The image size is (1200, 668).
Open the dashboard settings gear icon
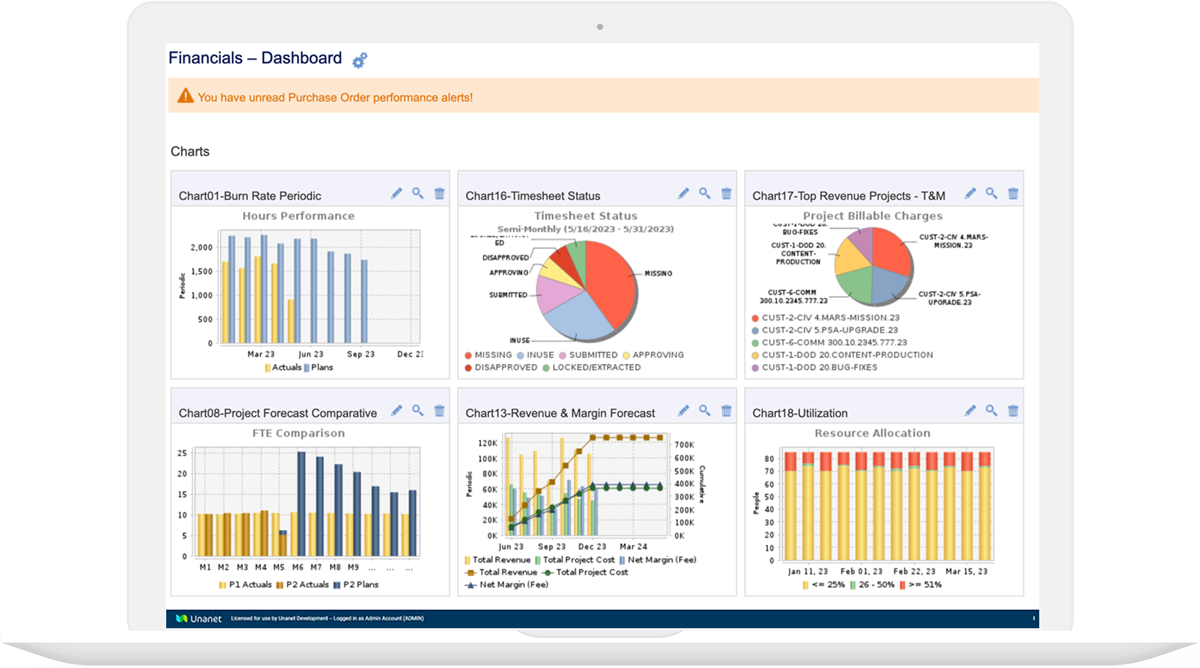[359, 59]
